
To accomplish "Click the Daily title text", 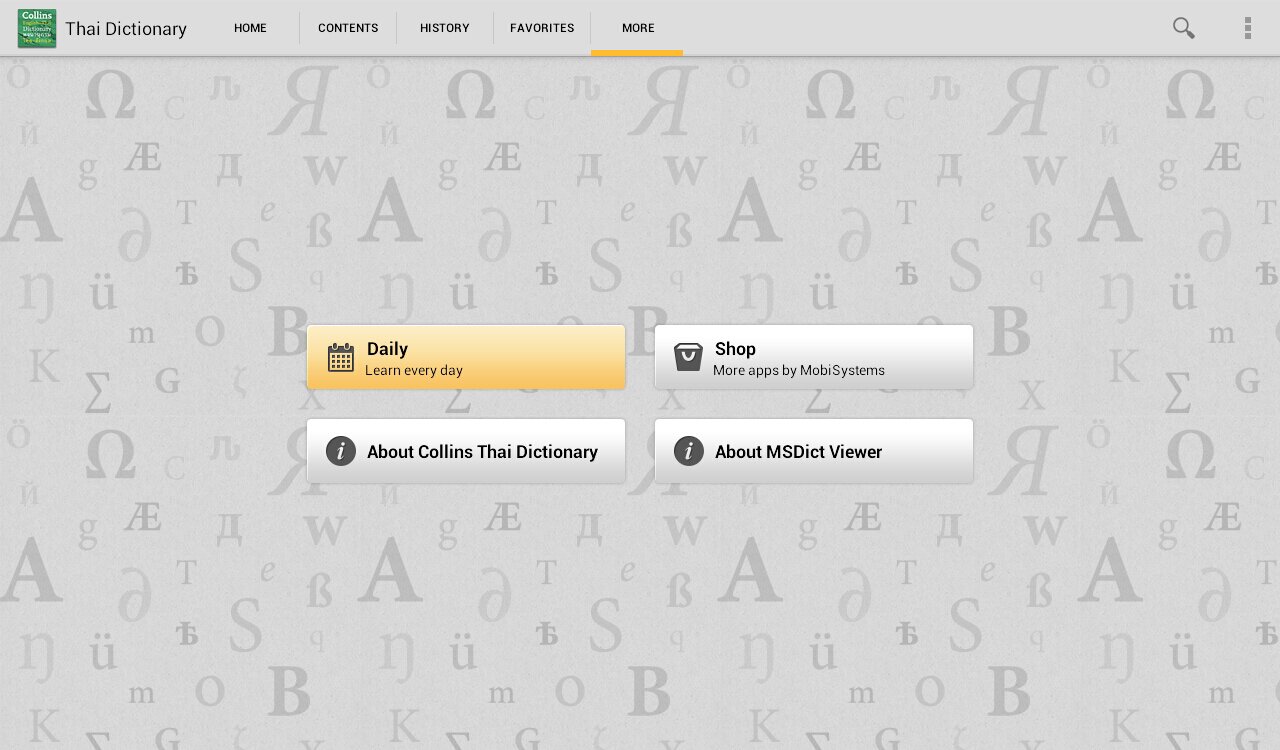I will coord(387,349).
